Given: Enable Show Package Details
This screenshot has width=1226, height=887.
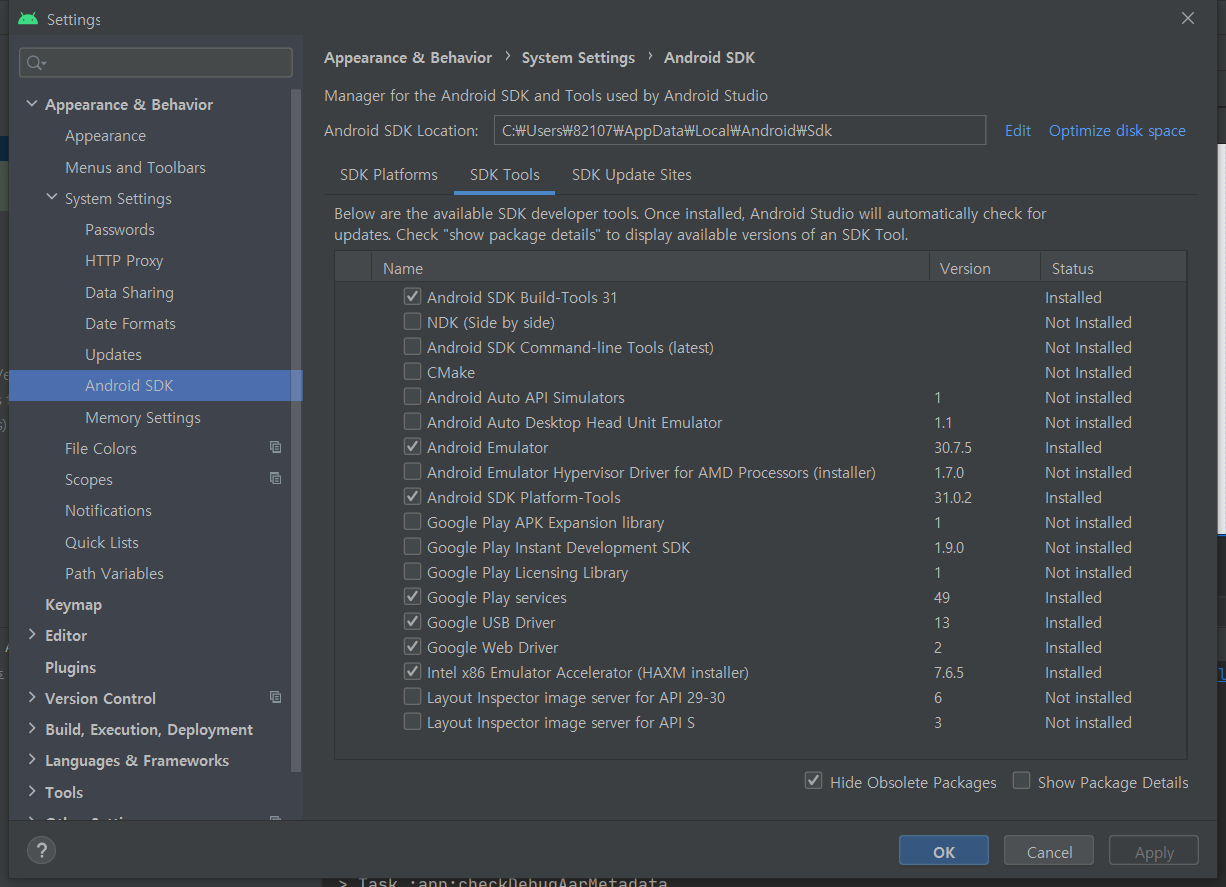Looking at the screenshot, I should 1021,781.
